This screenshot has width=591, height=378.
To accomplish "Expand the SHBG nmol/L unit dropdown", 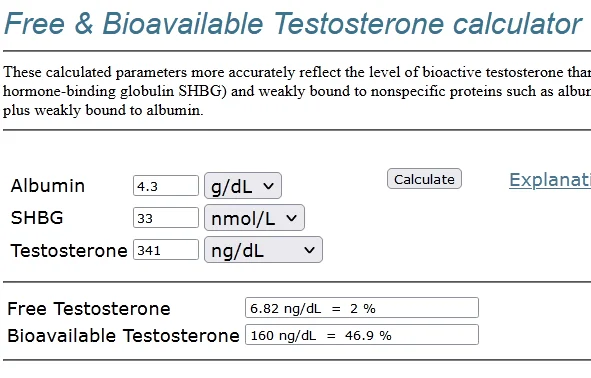I will coord(254,217).
